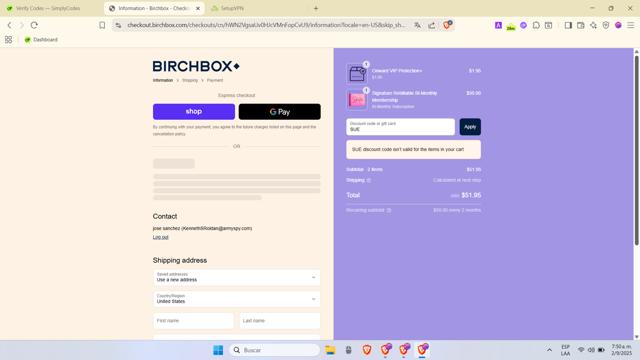
Task: Open the Brave Shields lion icon
Action: [447, 25]
